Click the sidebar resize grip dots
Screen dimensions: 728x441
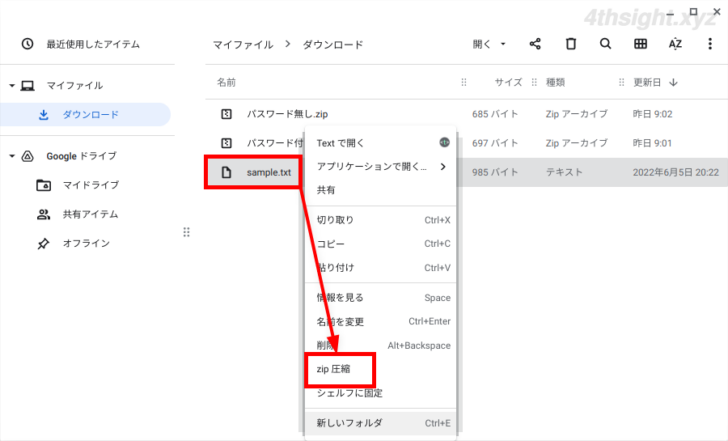coord(186,232)
